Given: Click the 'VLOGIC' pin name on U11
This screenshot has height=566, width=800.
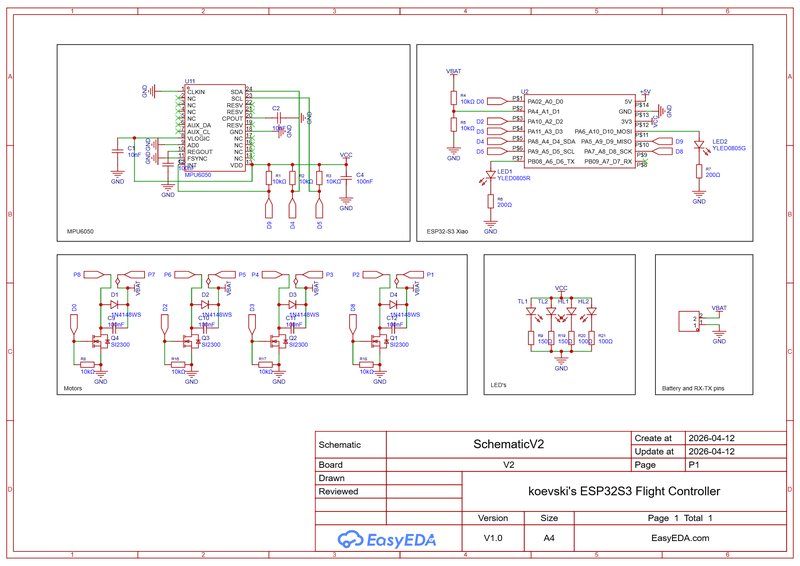Looking at the screenshot, I should click(x=198, y=138).
